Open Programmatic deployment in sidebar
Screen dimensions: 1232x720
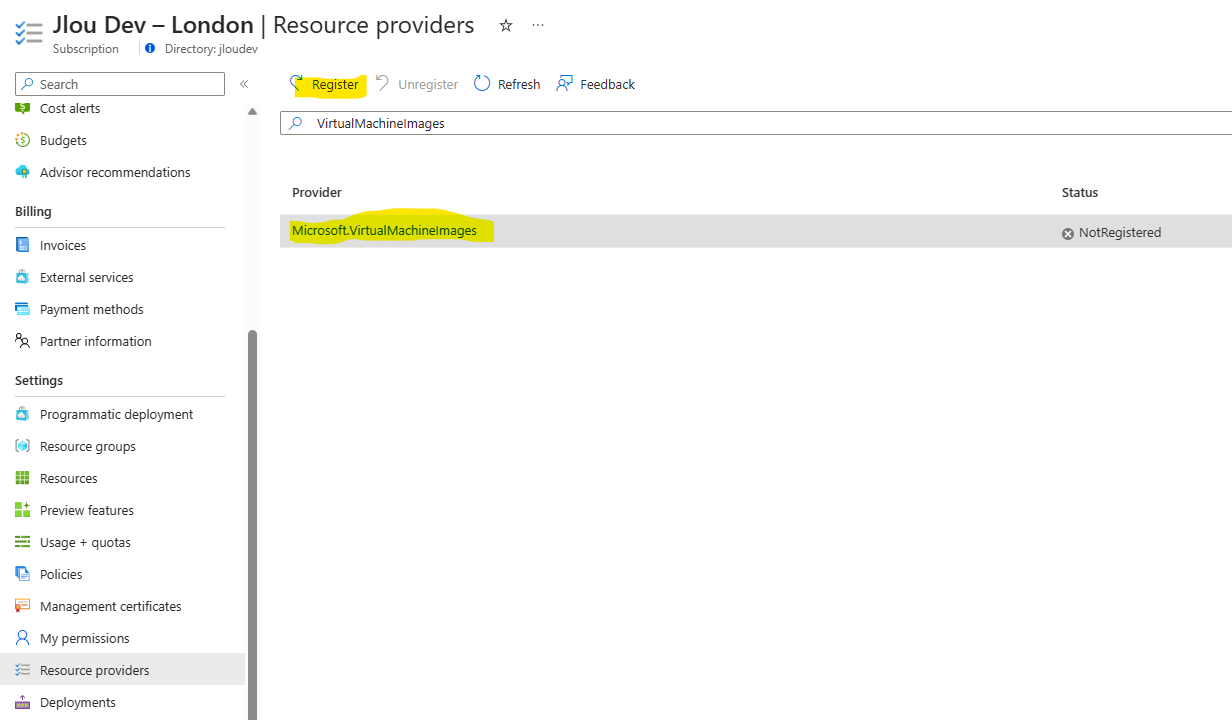(116, 414)
